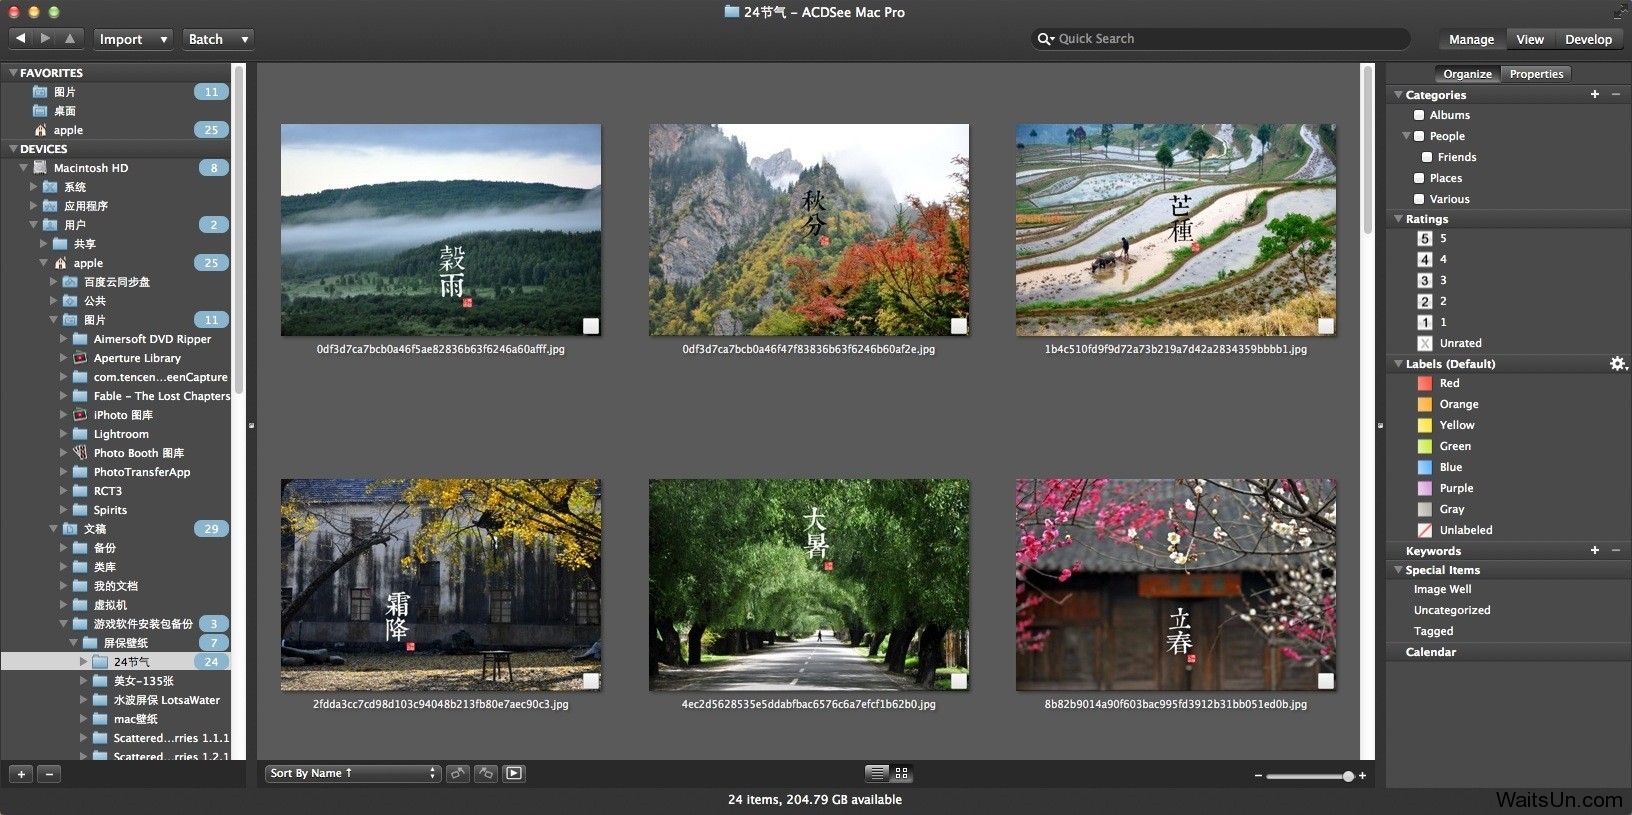Select Photo Booth library icon
This screenshot has height=815, width=1632.
80,453
